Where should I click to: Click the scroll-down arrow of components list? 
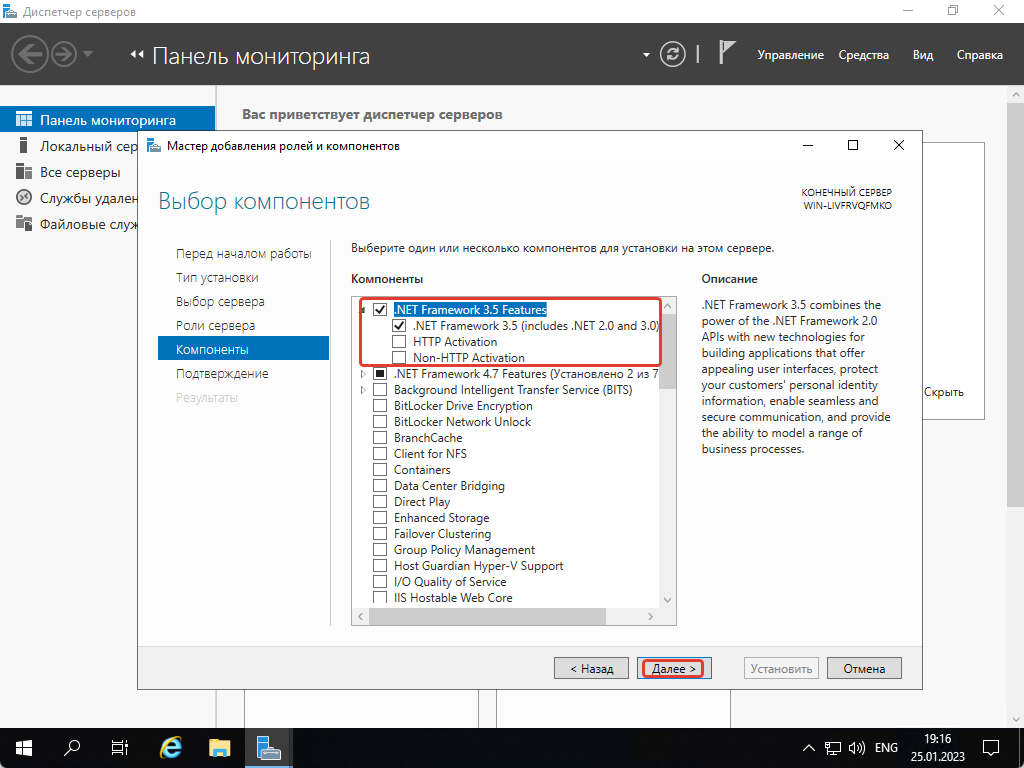tap(667, 600)
